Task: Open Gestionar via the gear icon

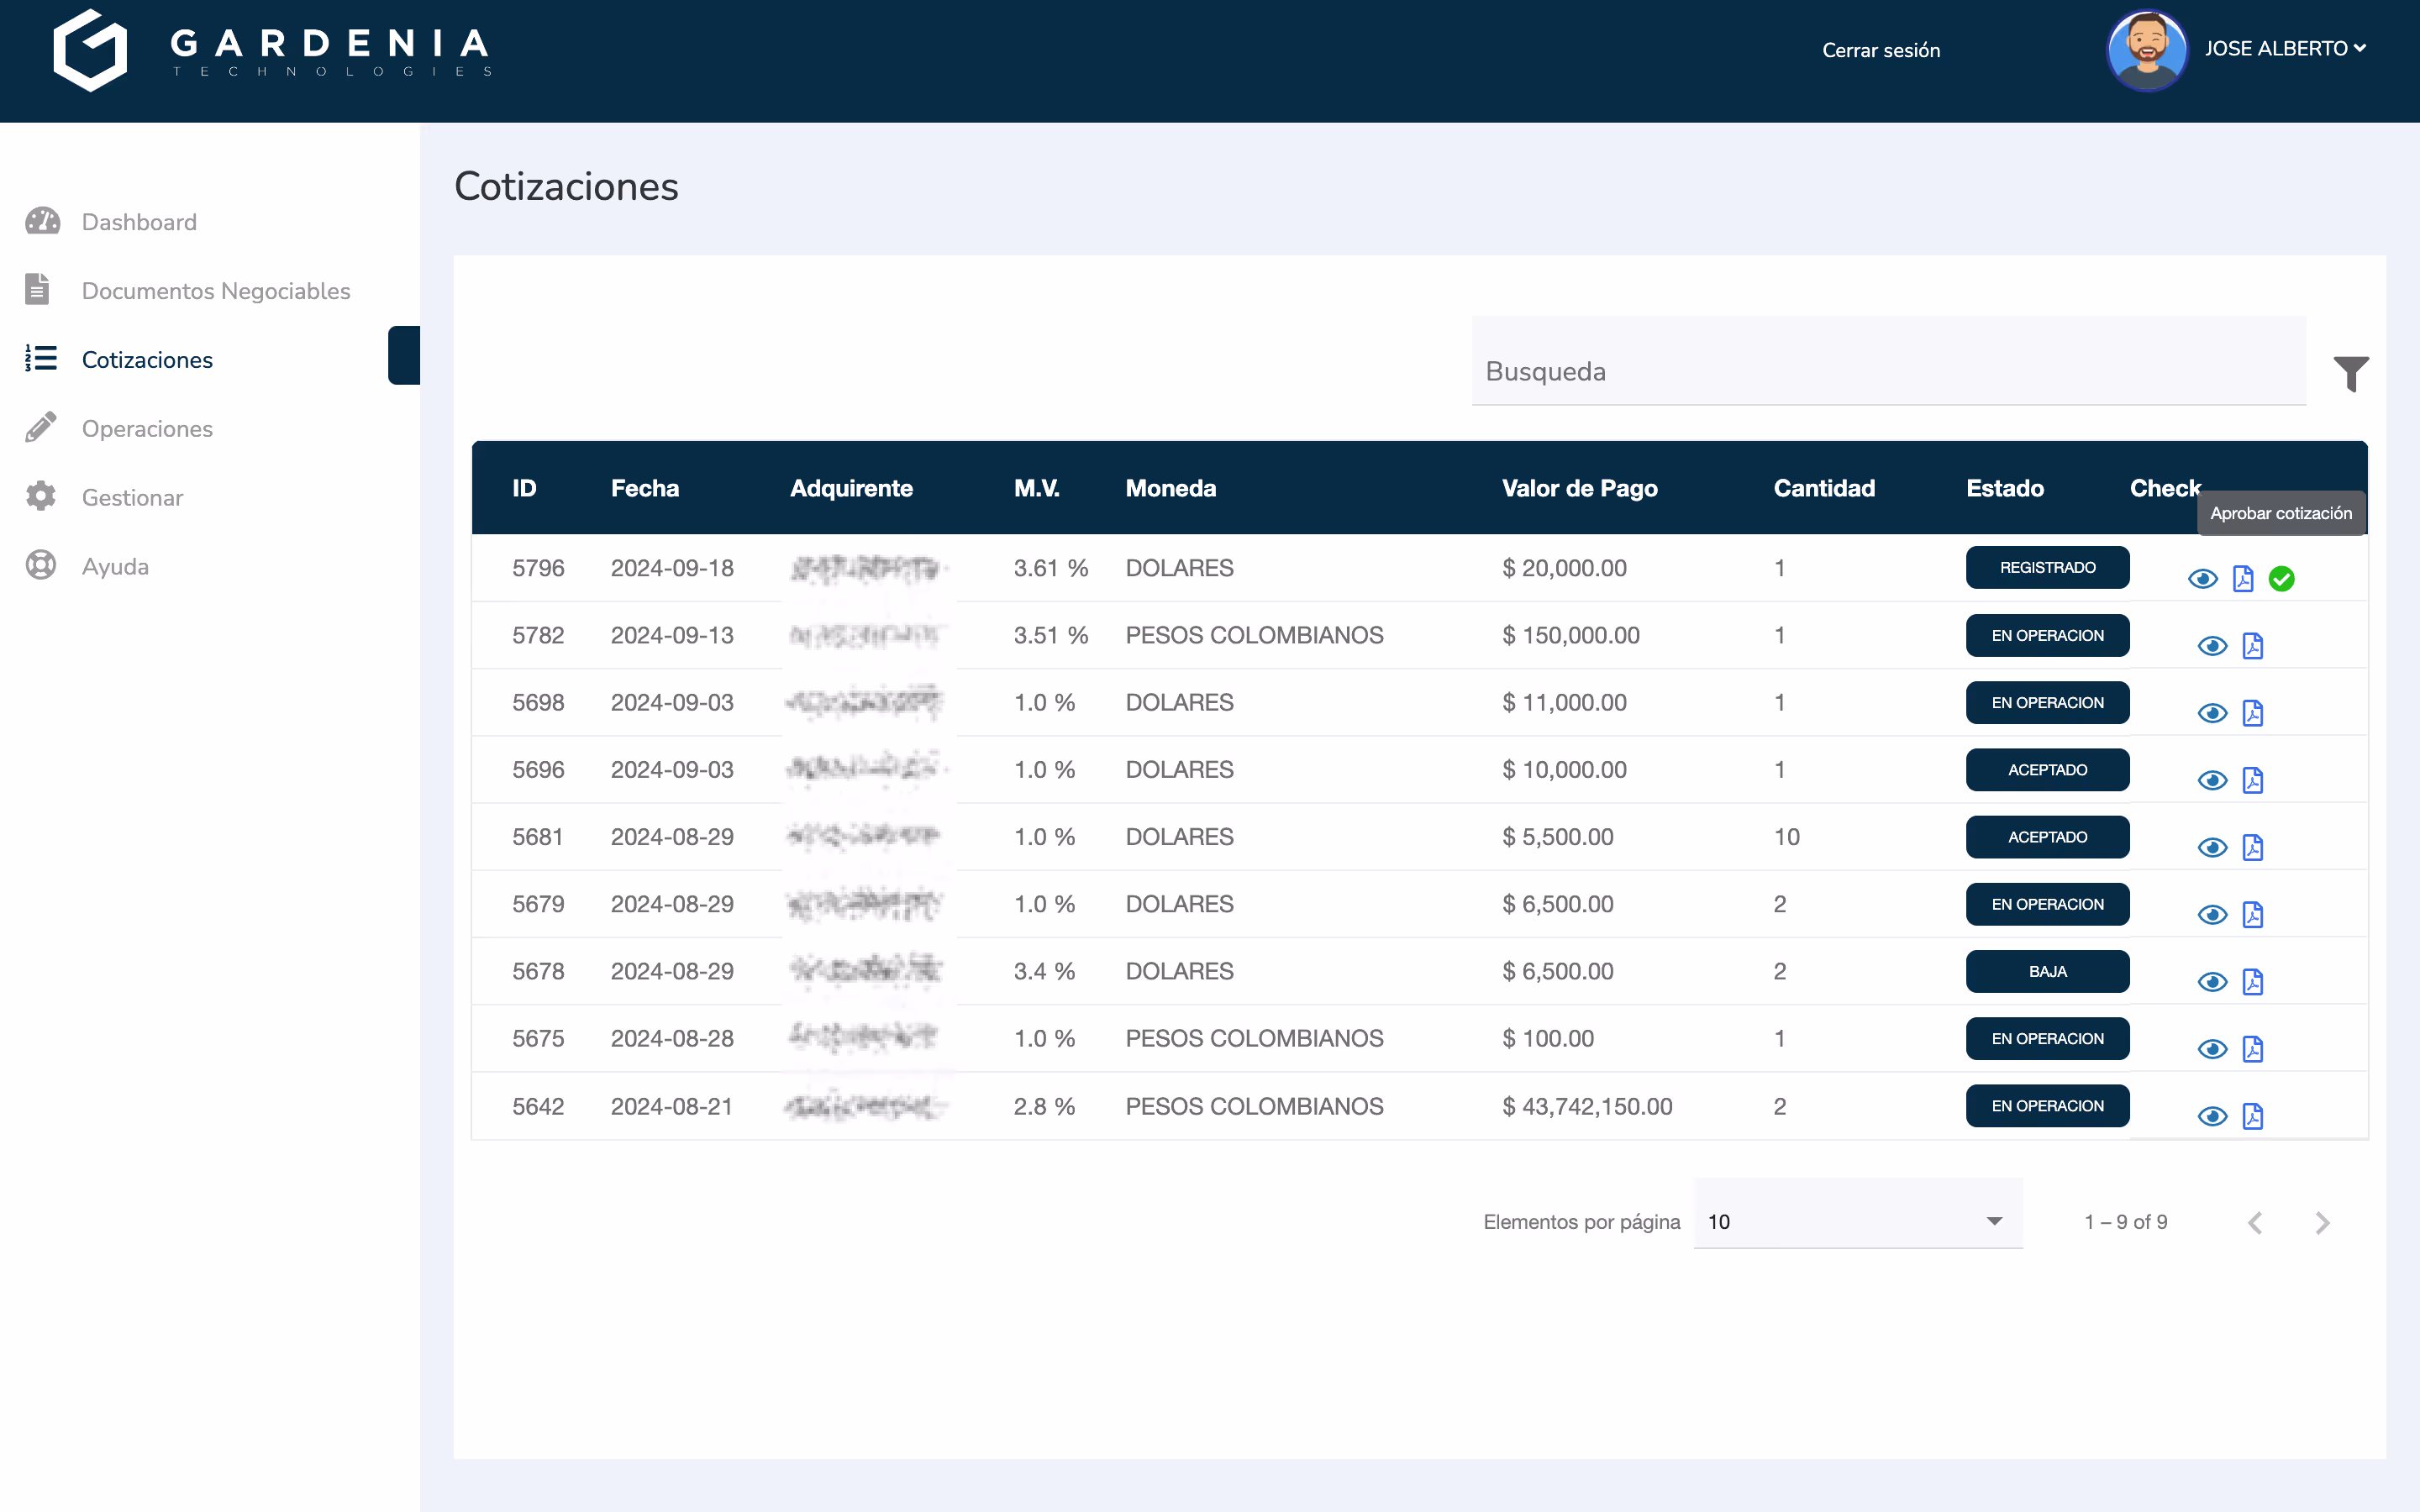Action: coord(40,496)
